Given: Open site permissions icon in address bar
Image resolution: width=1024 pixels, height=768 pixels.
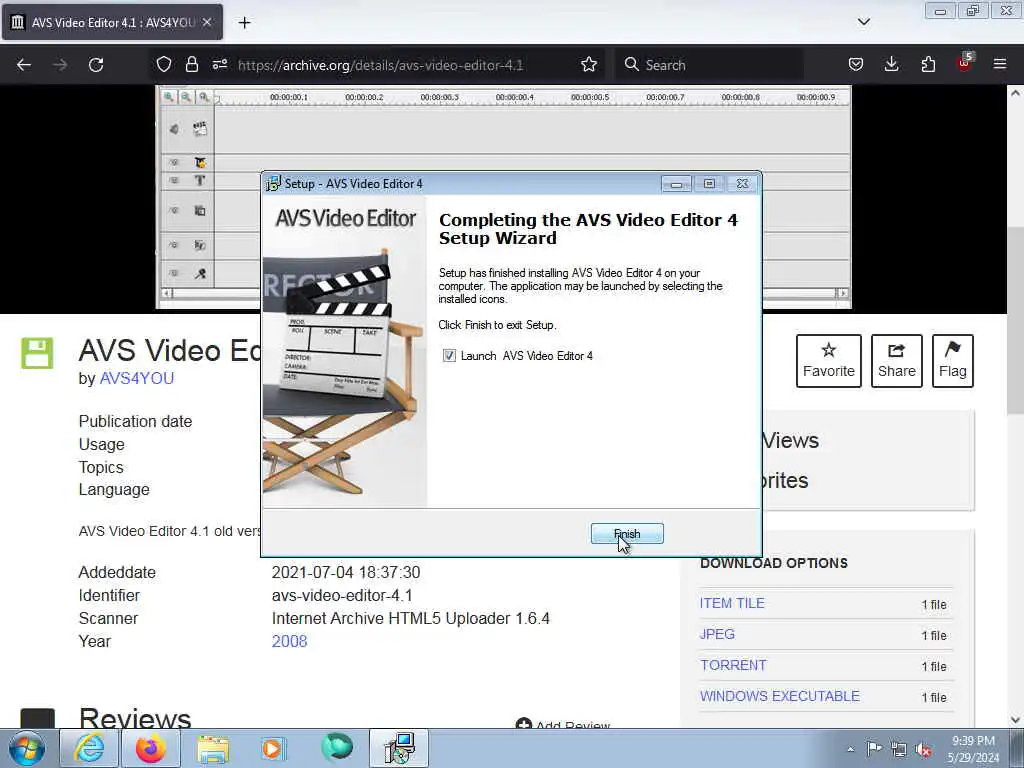Looking at the screenshot, I should (220, 64).
